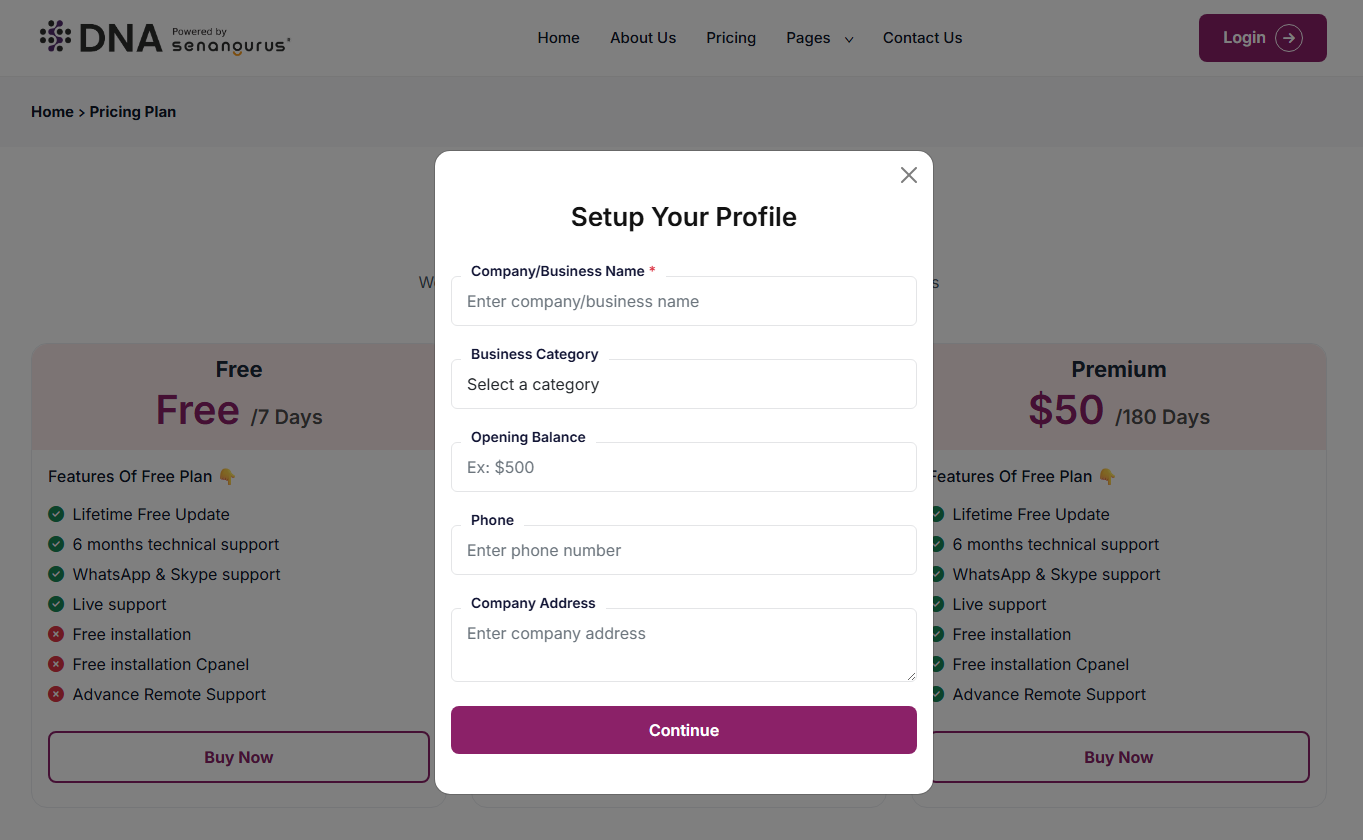This screenshot has width=1363, height=840.
Task: Close the Setup Your Profile dialog
Action: (x=908, y=175)
